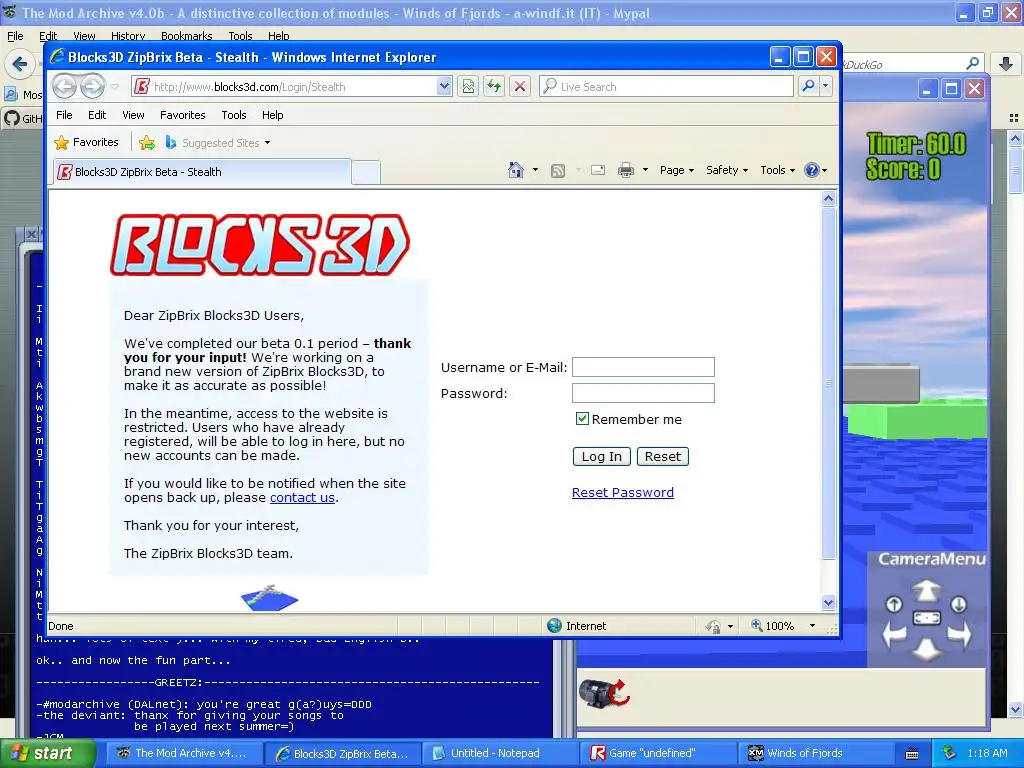Open the Page command dropdown

[x=677, y=170]
